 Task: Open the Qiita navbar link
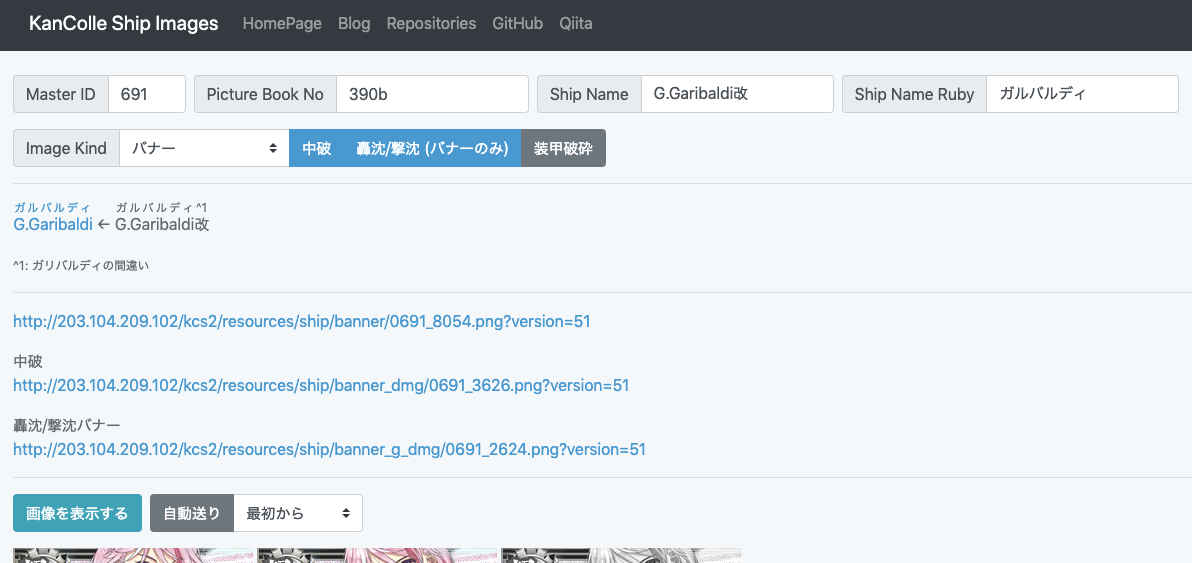(575, 24)
